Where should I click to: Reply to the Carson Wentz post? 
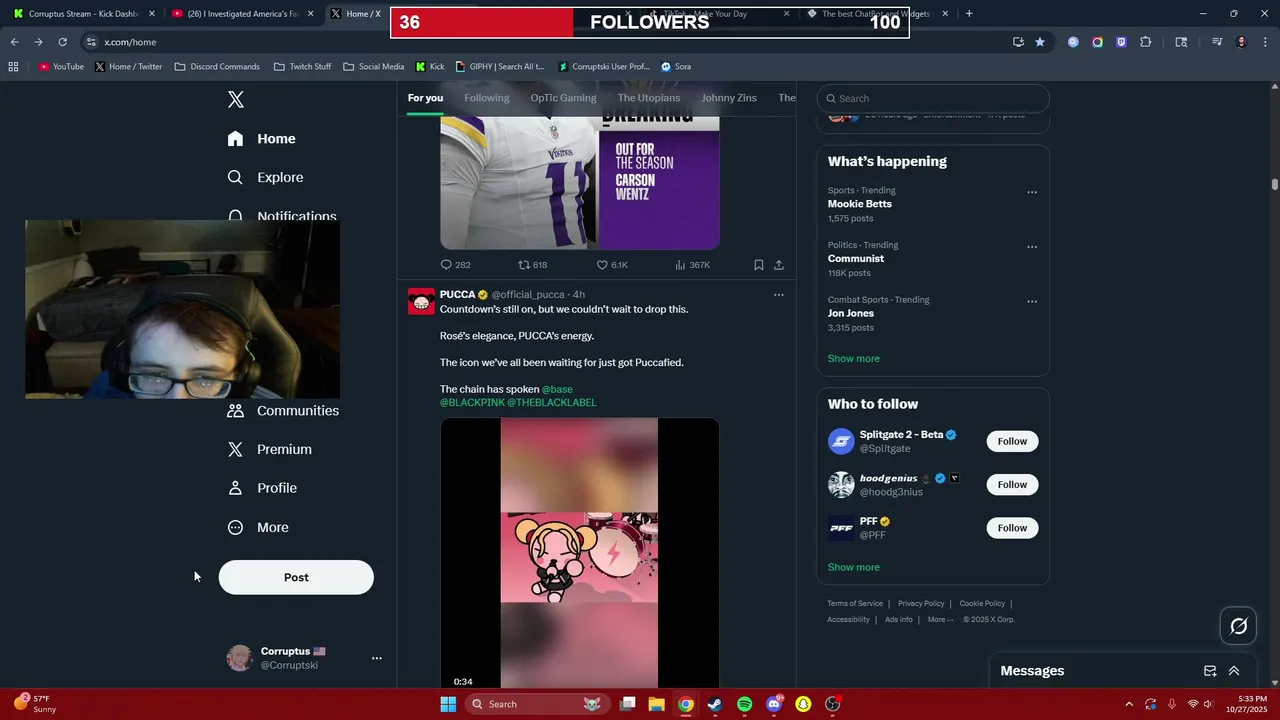455,265
